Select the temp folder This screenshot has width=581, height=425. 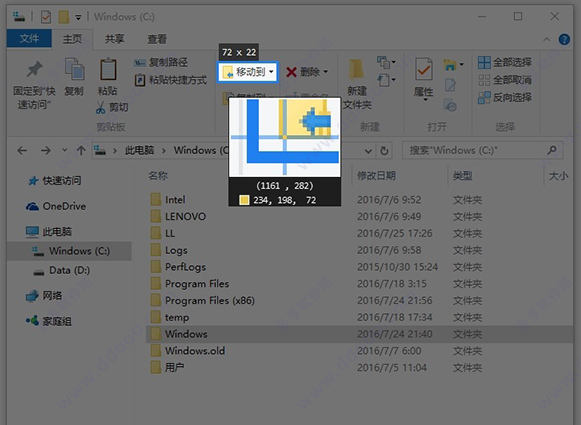pos(170,317)
